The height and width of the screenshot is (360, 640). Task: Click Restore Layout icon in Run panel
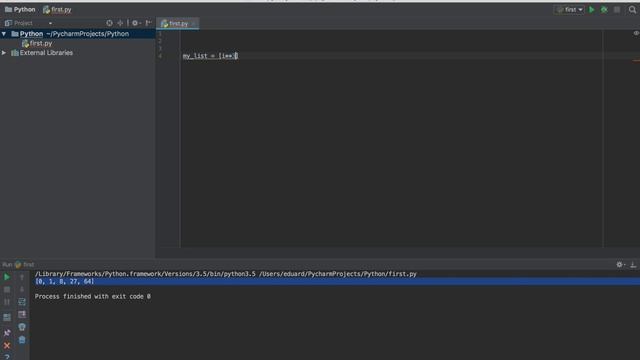7,317
